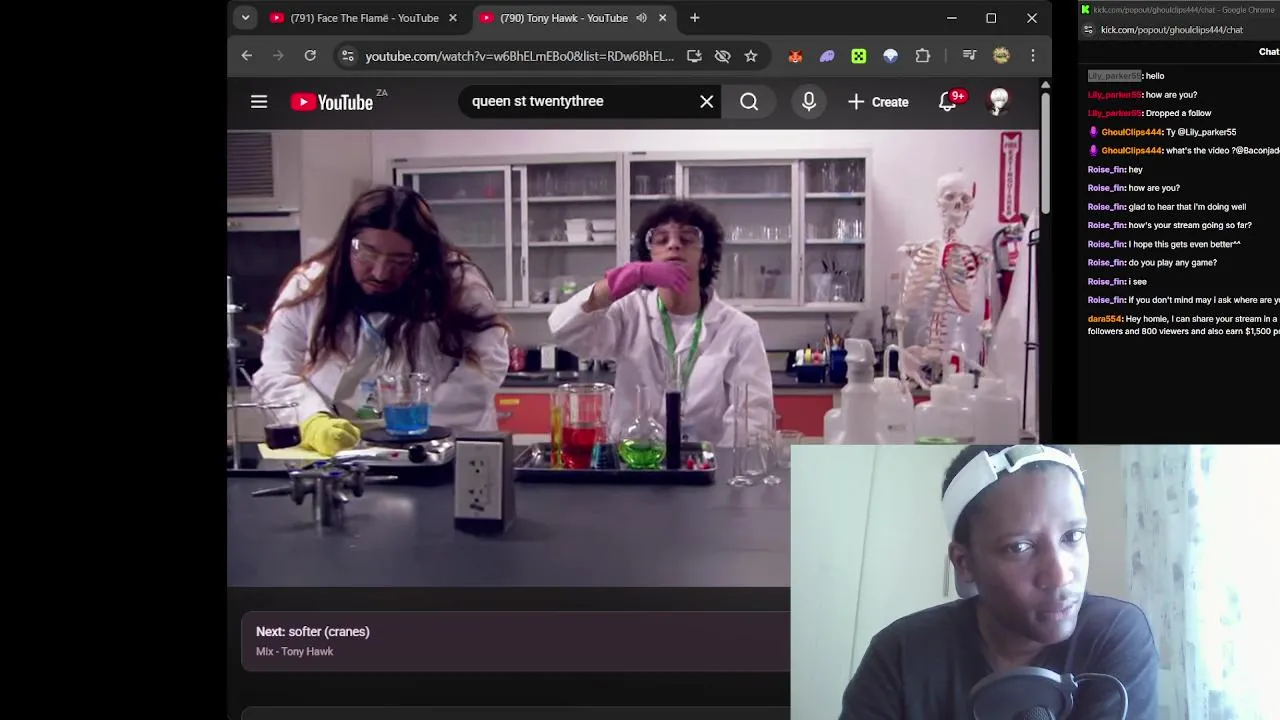Click Lily_parker55 on Dropped a follow message
This screenshot has width=1280, height=720.
(x=1114, y=114)
